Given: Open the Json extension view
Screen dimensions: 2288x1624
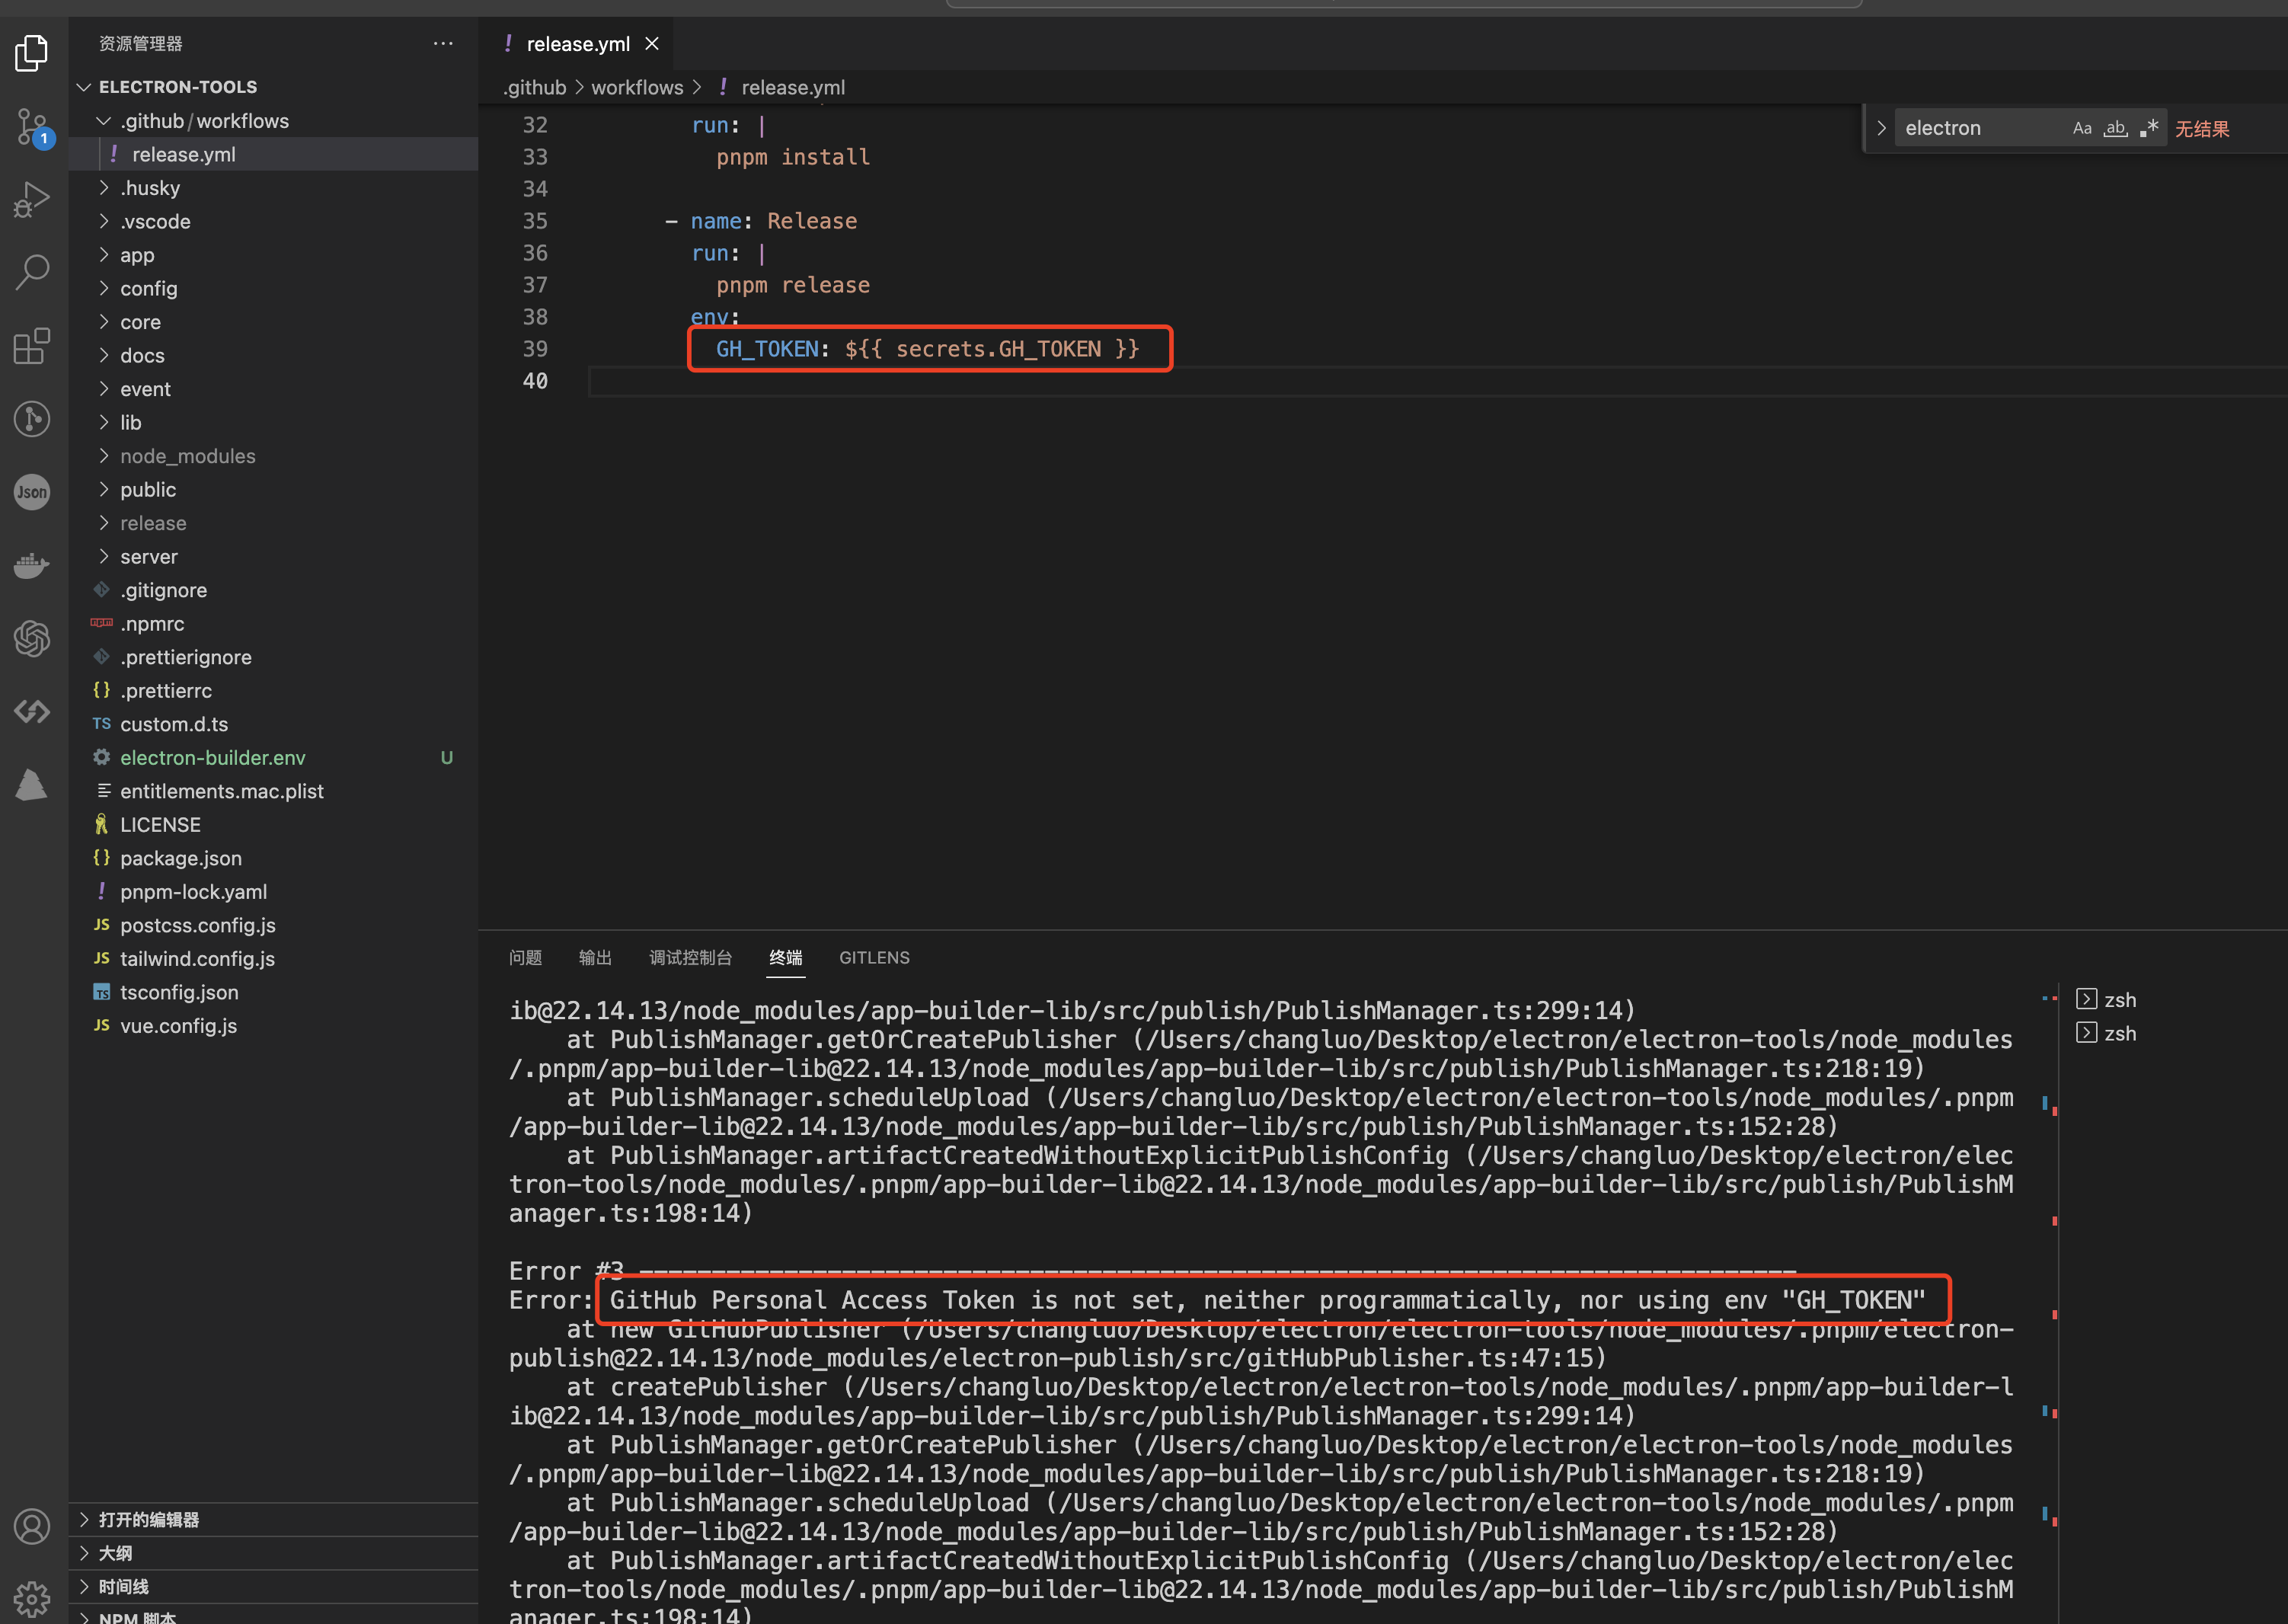Looking at the screenshot, I should [31, 492].
